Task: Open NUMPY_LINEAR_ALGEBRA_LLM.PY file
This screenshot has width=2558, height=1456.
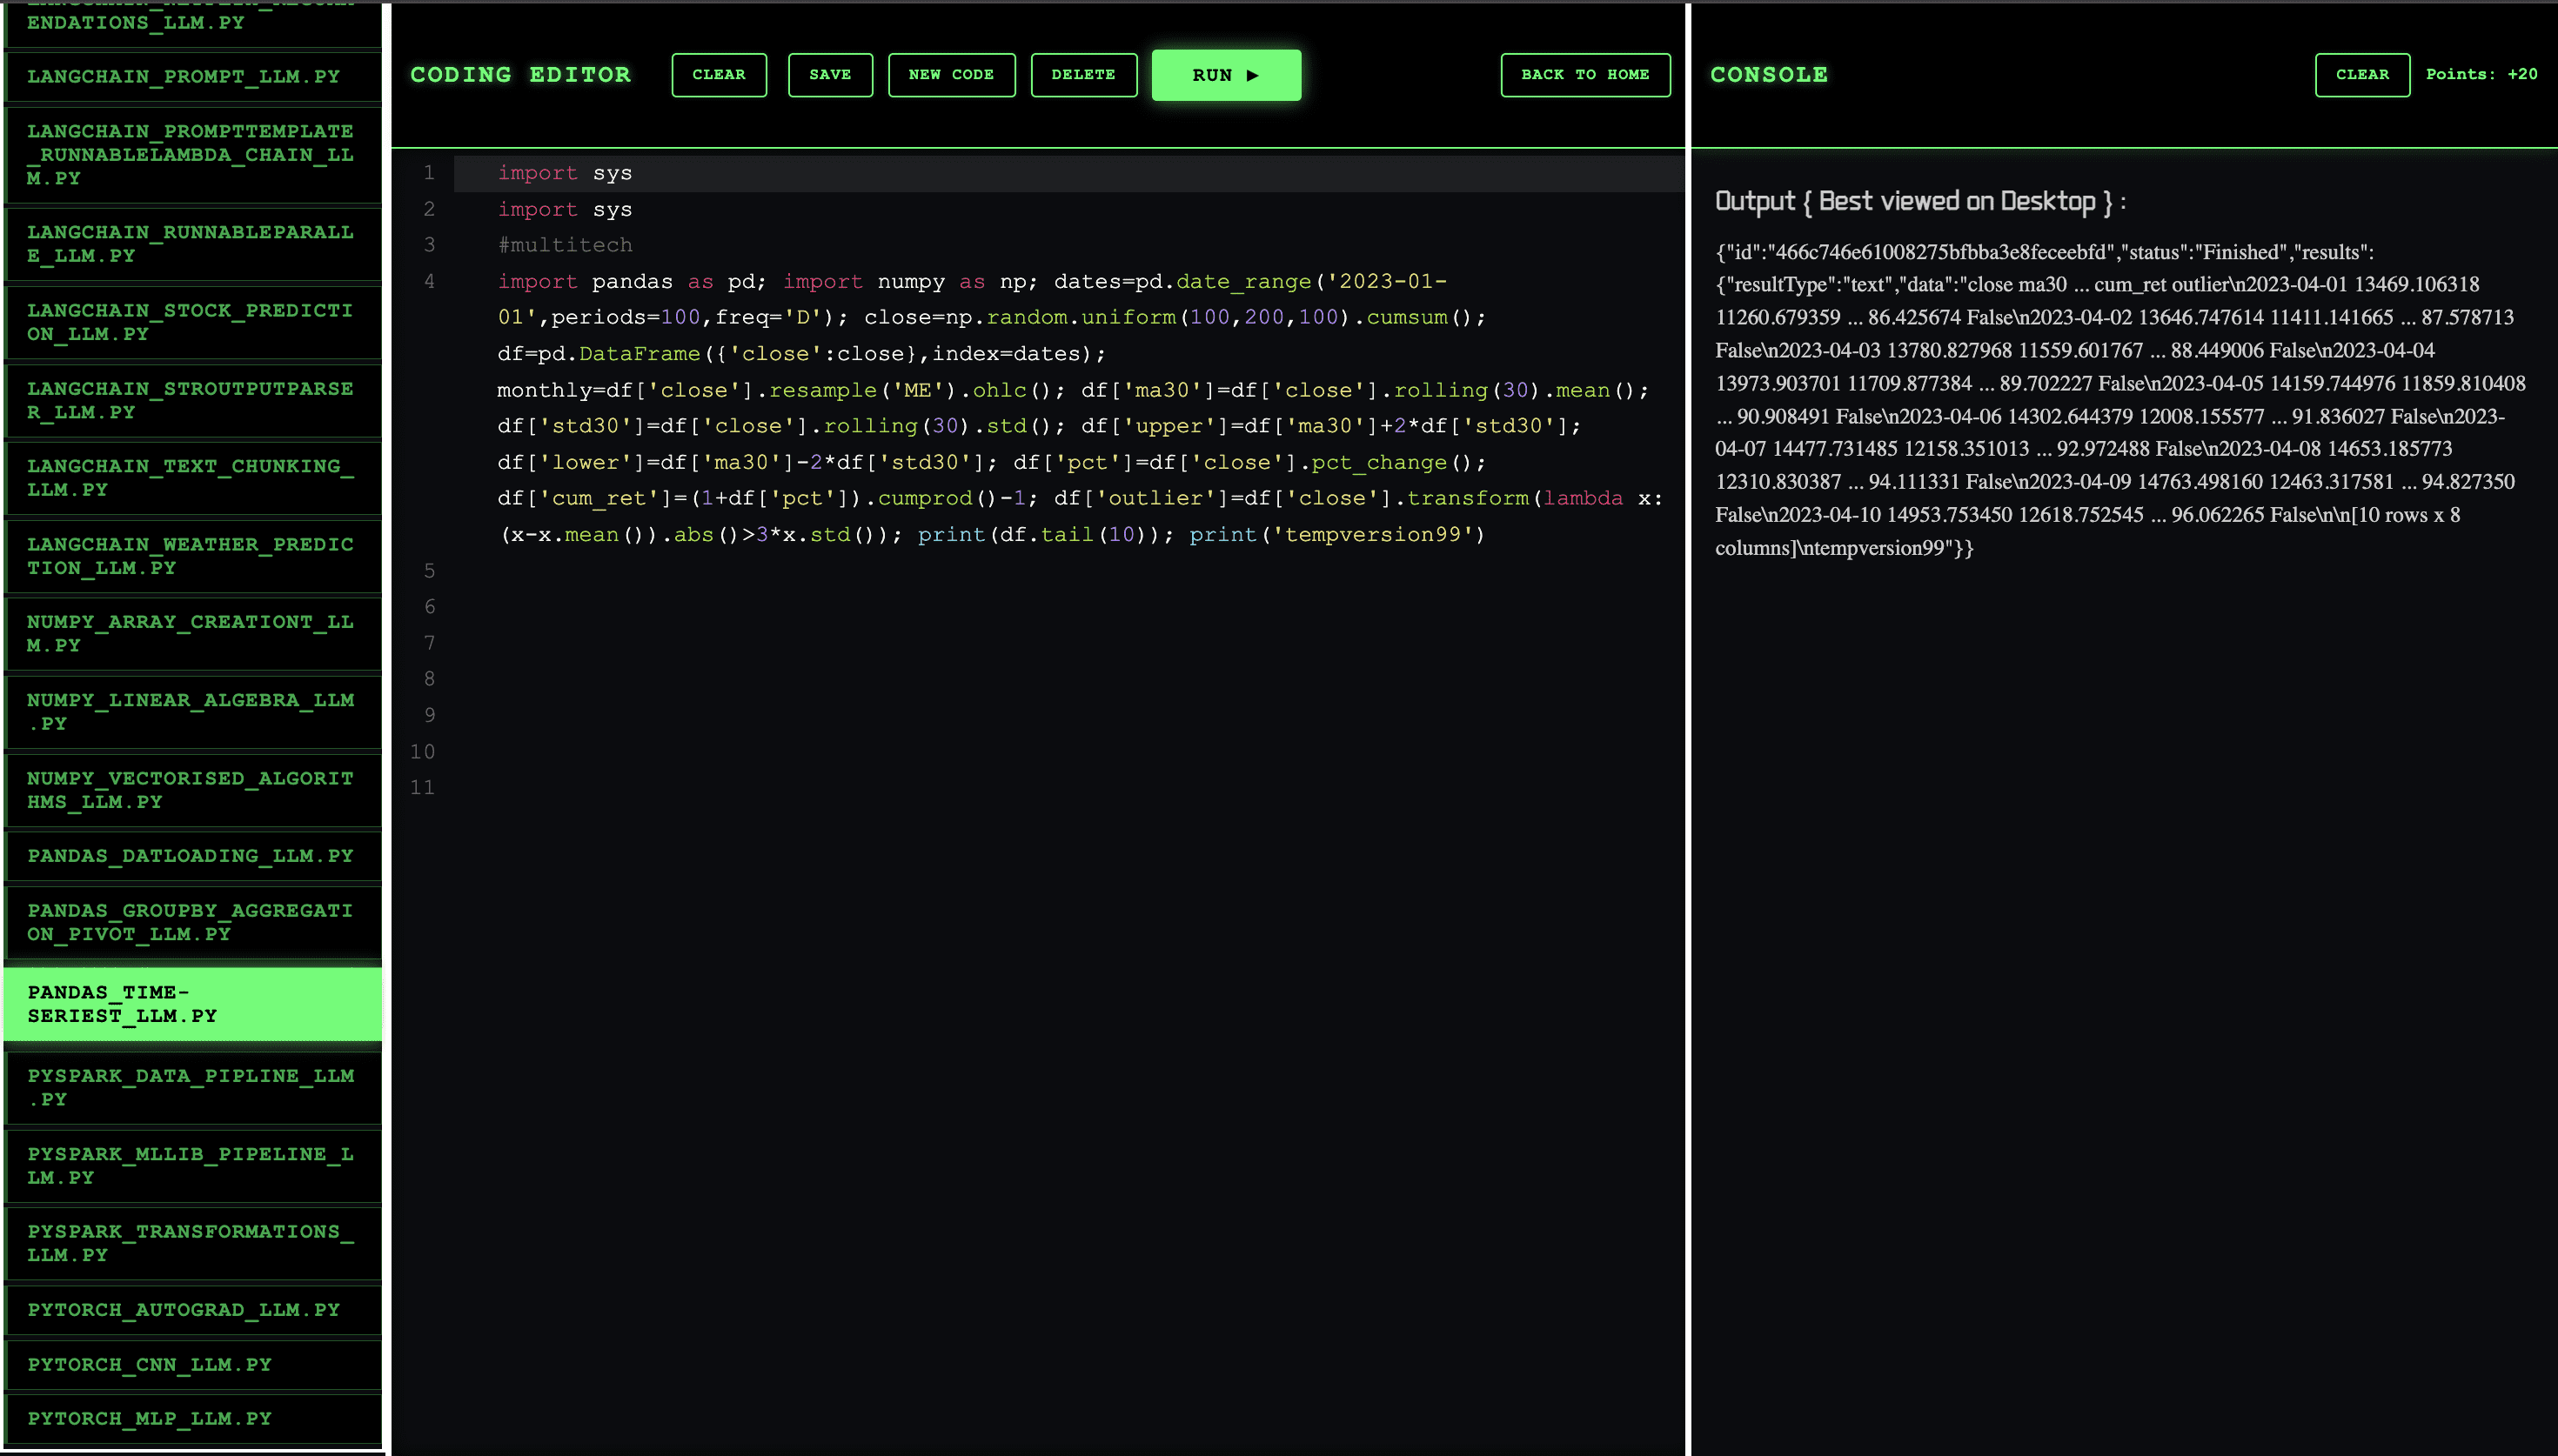Action: pos(193,711)
